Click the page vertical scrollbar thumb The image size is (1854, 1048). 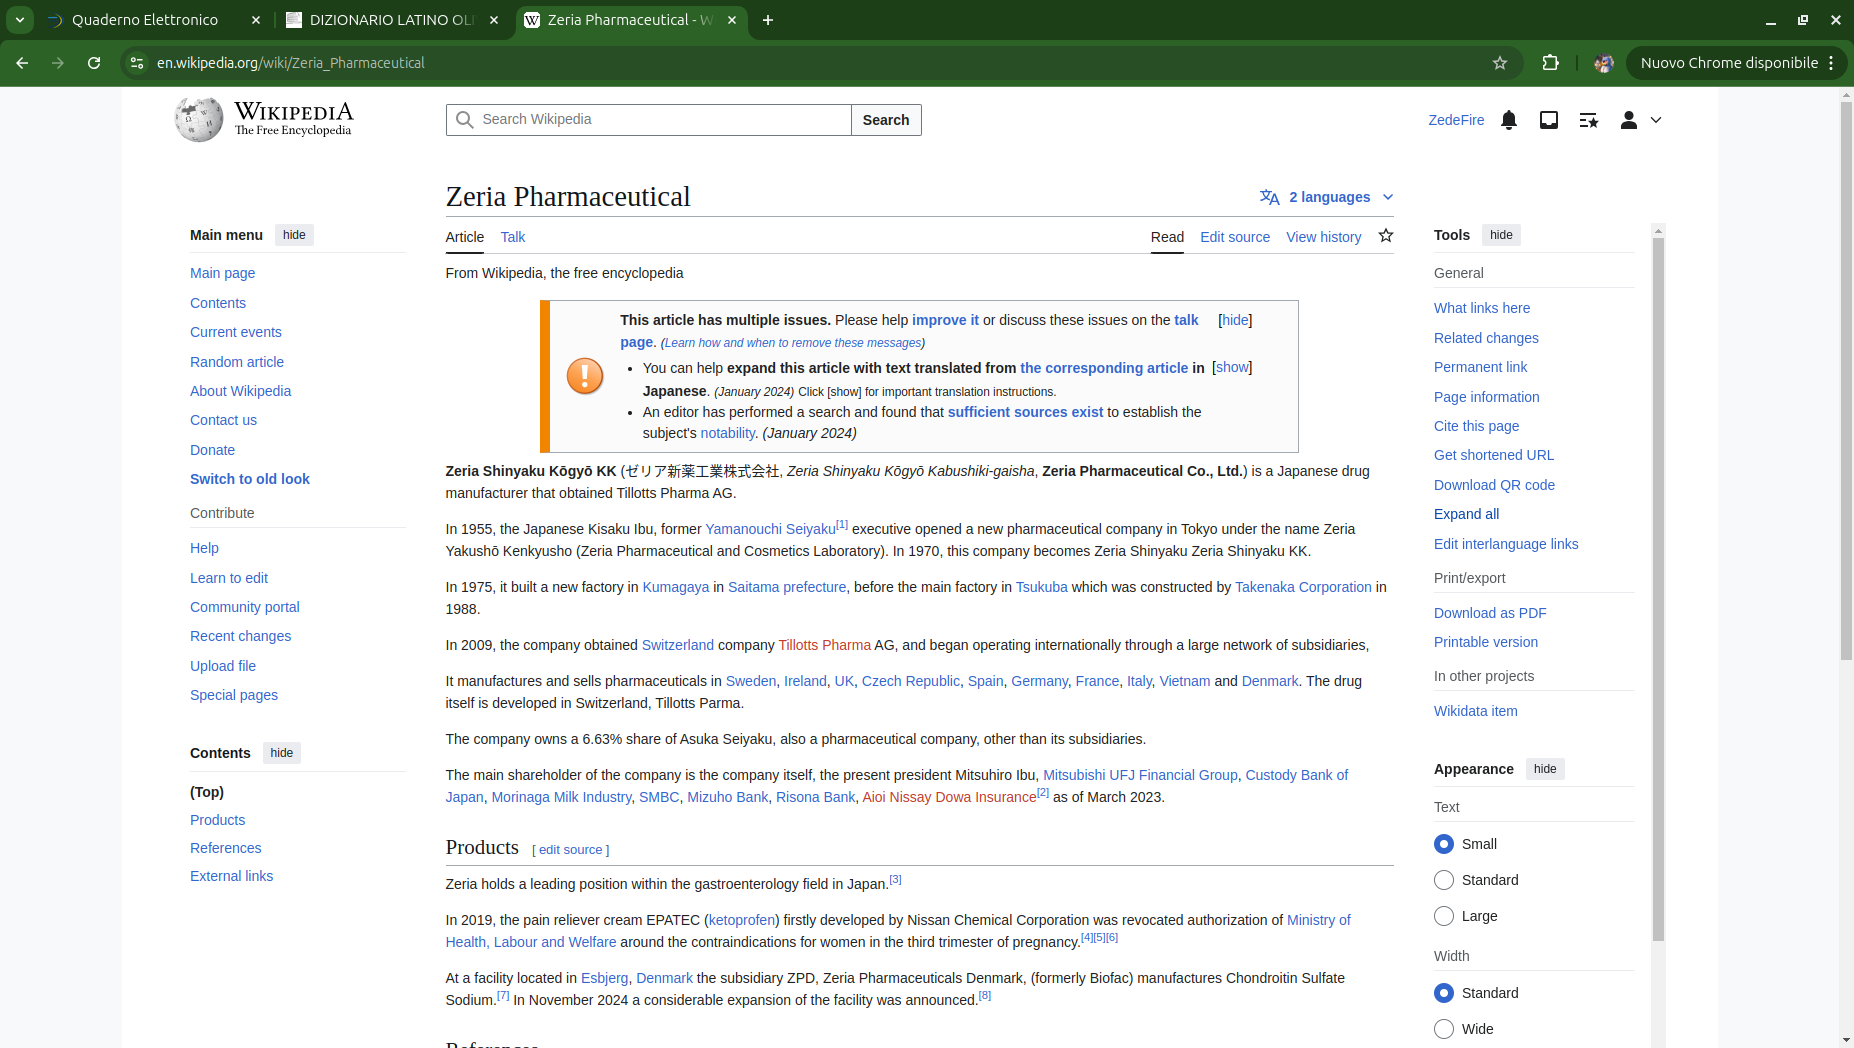(1846, 380)
